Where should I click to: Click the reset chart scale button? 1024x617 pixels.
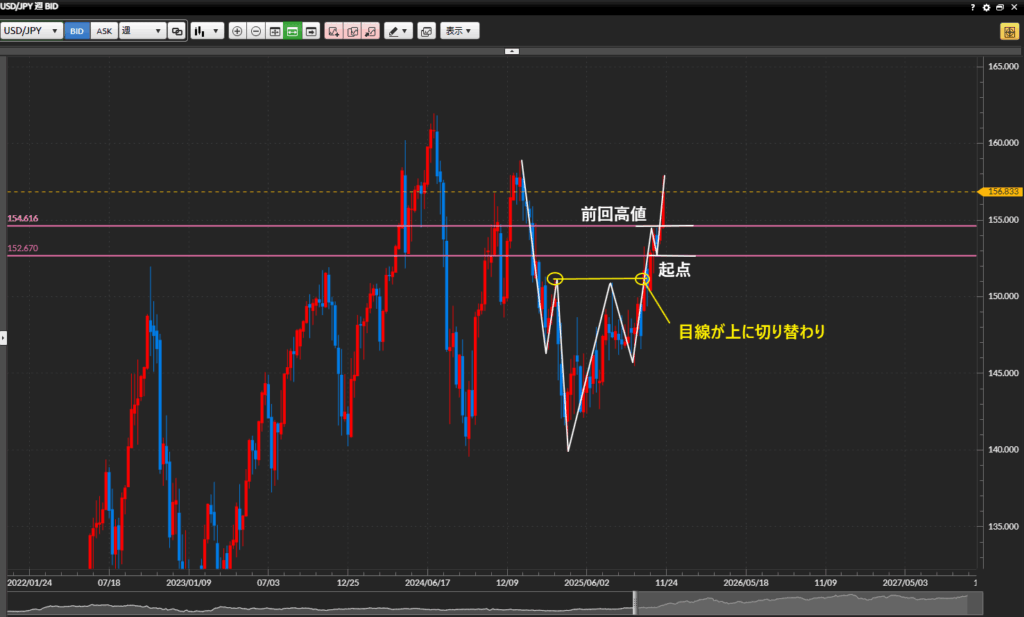(x=274, y=31)
